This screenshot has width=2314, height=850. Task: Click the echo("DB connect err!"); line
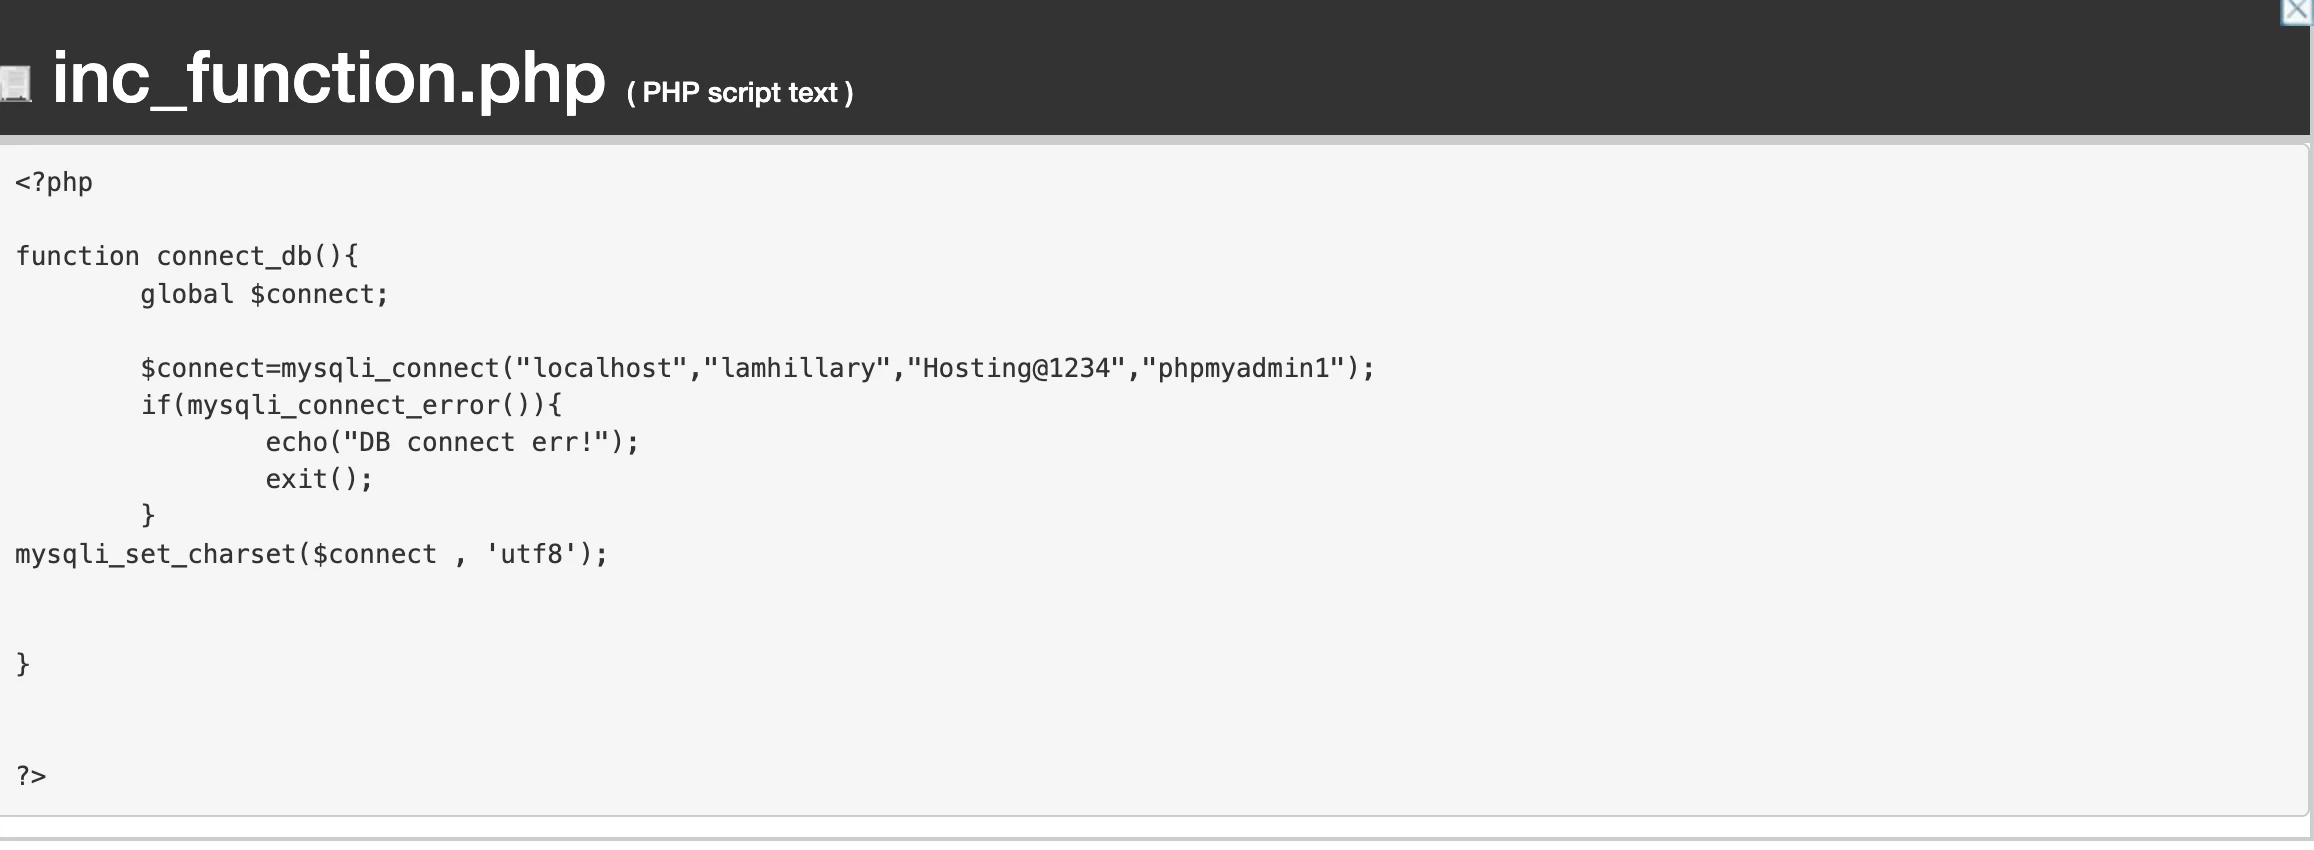point(452,442)
